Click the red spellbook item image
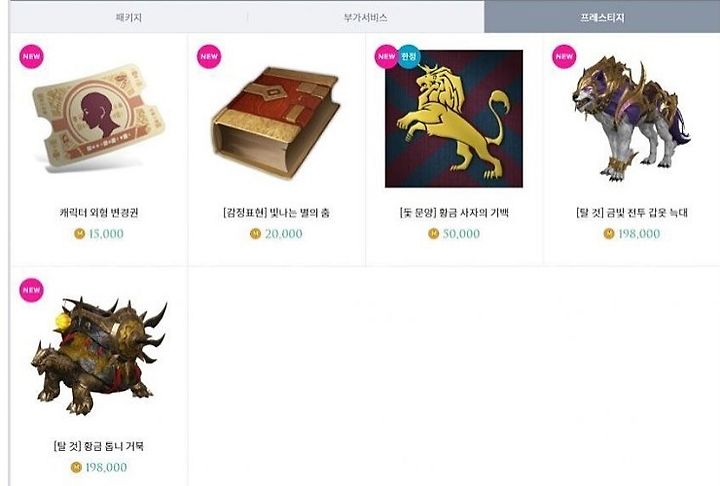This screenshot has width=720, height=486. coord(276,123)
